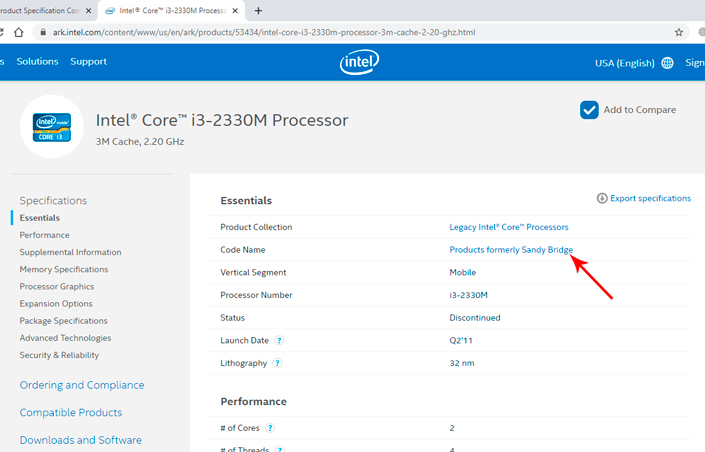The height and width of the screenshot is (452, 705).
Task: Click the i3-2330M processor number value
Action: (469, 295)
